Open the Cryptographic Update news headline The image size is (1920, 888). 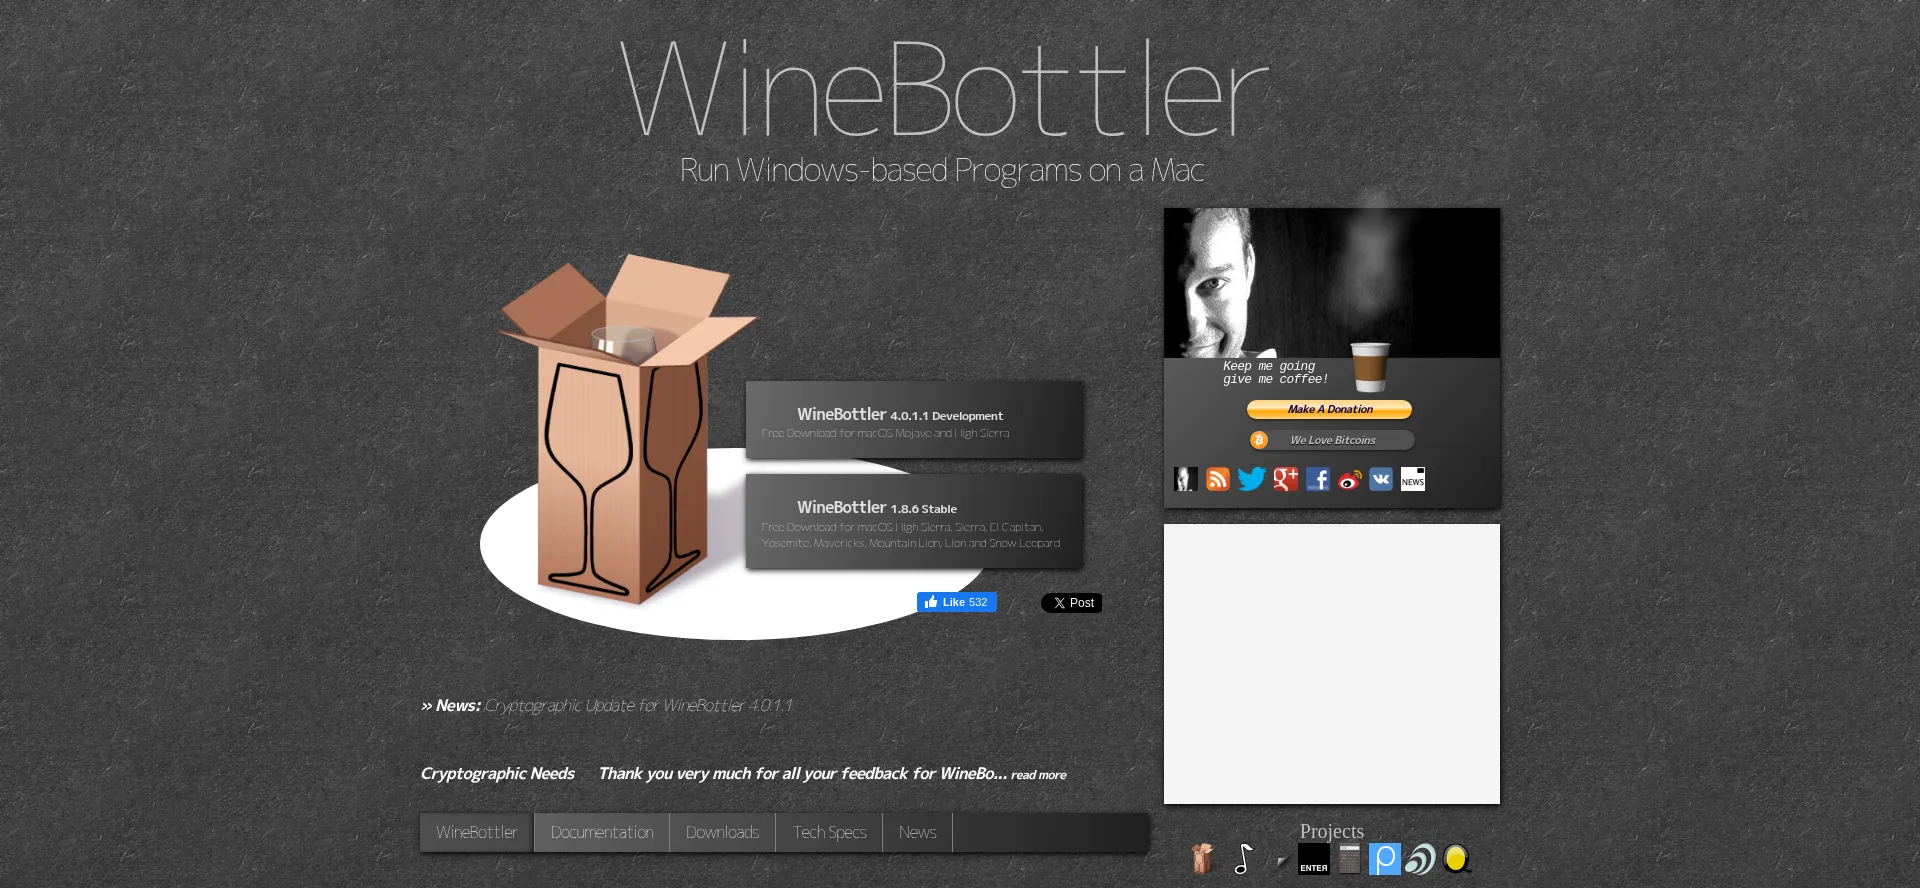pos(638,706)
